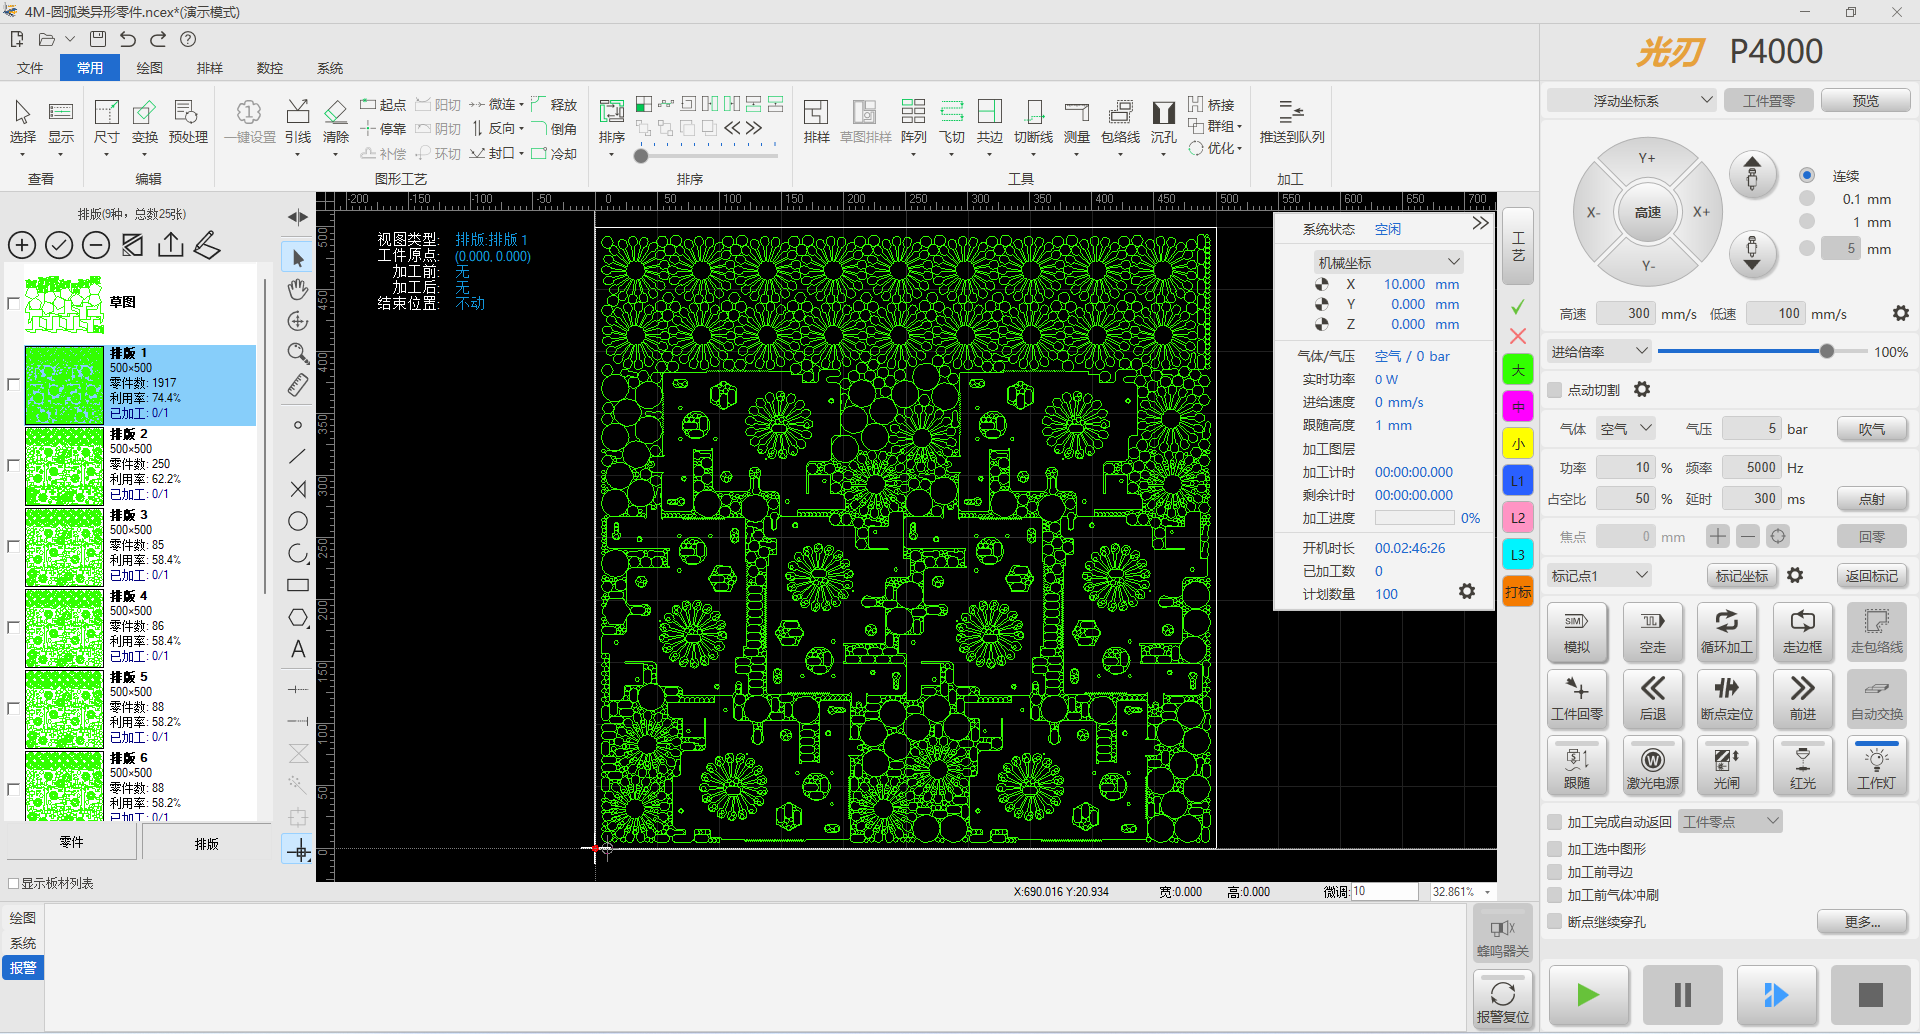The image size is (1920, 1034).
Task: Collapse the system status panel chevron
Action: (x=1480, y=223)
